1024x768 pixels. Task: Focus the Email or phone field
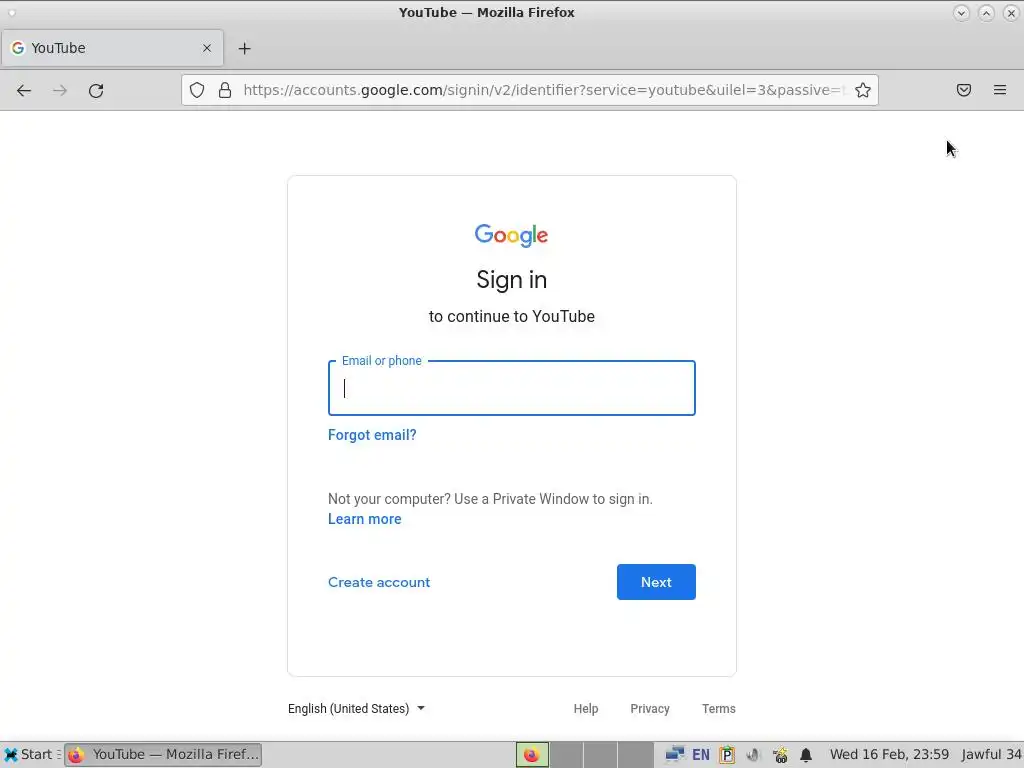pos(511,388)
